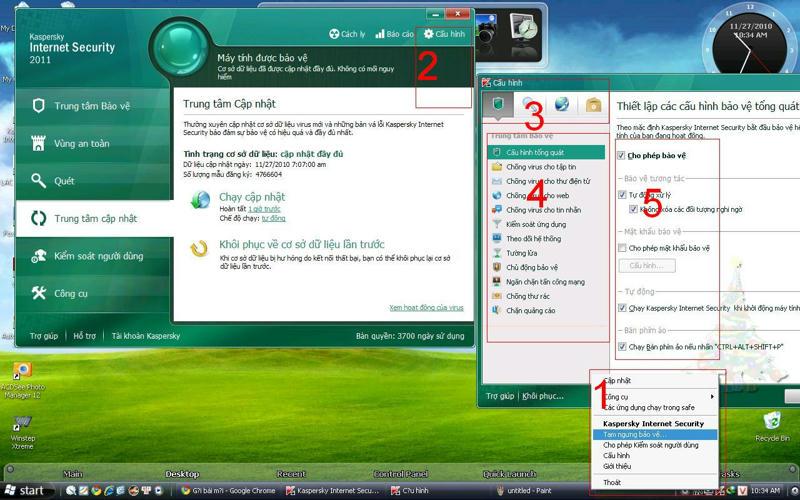Choose Cấu hình in tray context menu
The height and width of the screenshot is (500, 800).
[x=655, y=456]
